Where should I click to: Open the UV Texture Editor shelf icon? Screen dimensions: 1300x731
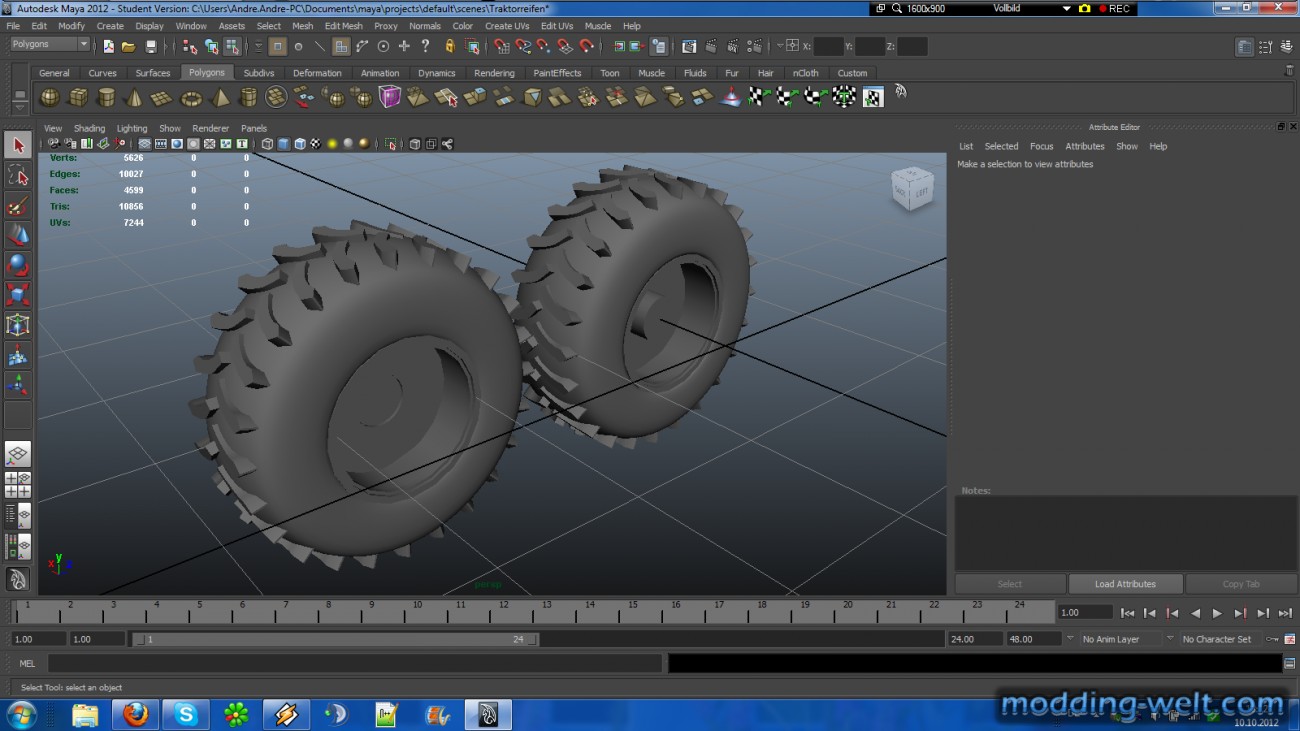pos(873,97)
